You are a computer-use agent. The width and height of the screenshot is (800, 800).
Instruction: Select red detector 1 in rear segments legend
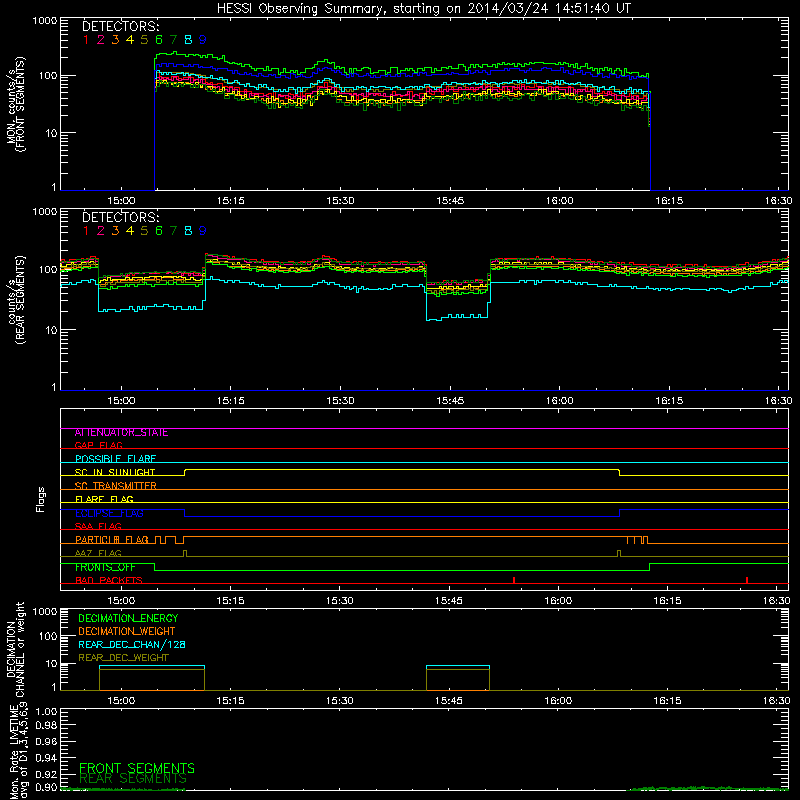[86, 231]
